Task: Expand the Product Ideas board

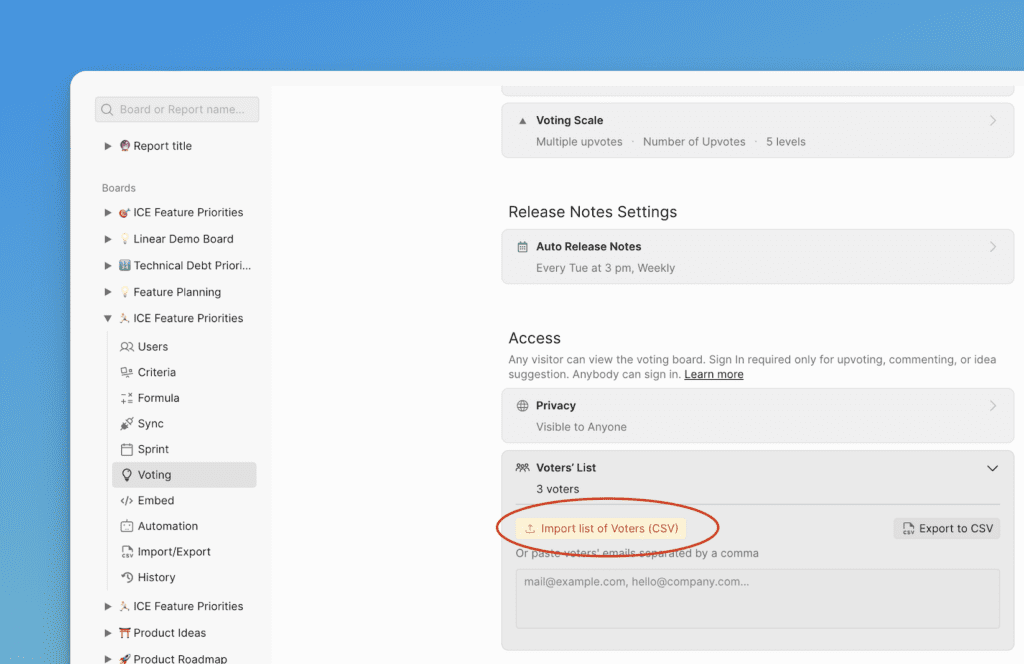Action: pyautogui.click(x=108, y=632)
